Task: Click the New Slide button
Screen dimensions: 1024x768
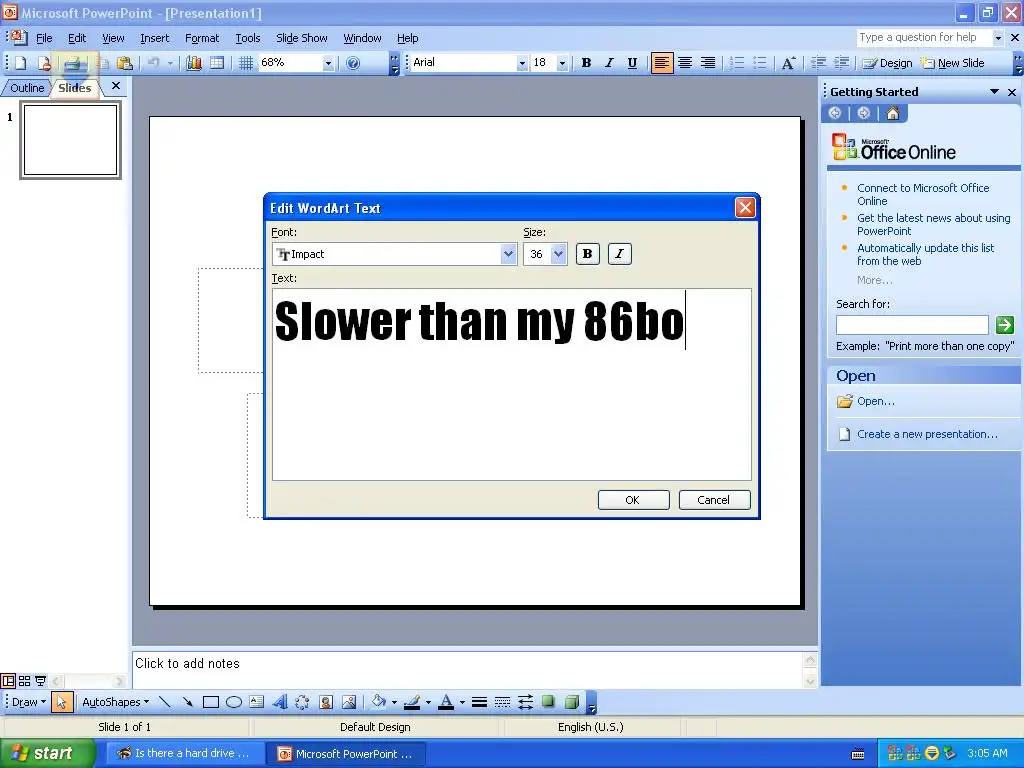Action: click(953, 63)
